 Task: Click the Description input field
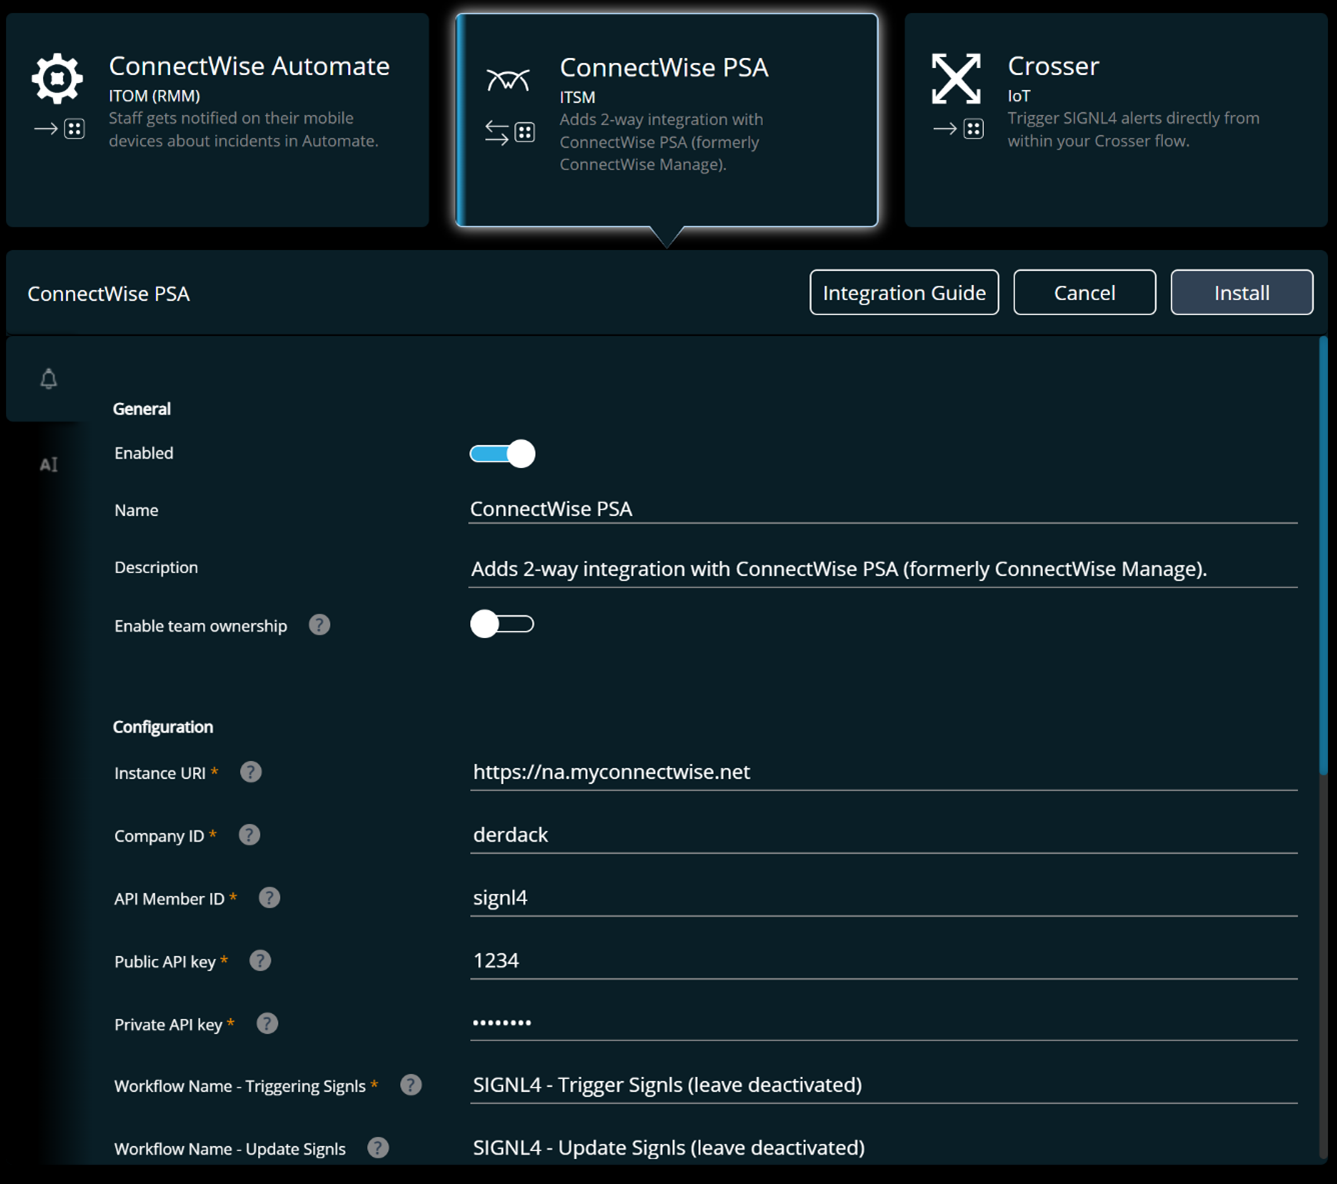pos(883,569)
